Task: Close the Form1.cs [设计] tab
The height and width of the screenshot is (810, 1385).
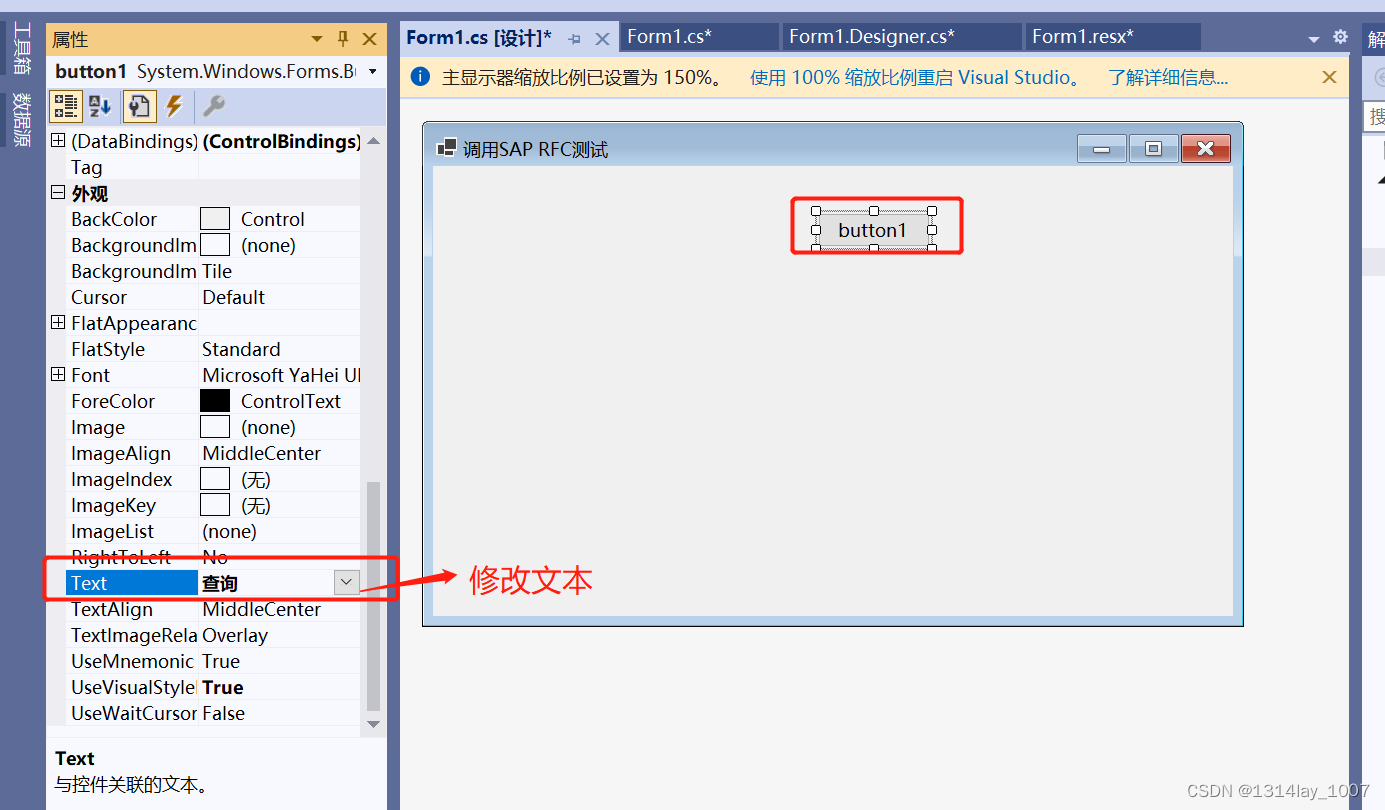Action: (x=602, y=39)
